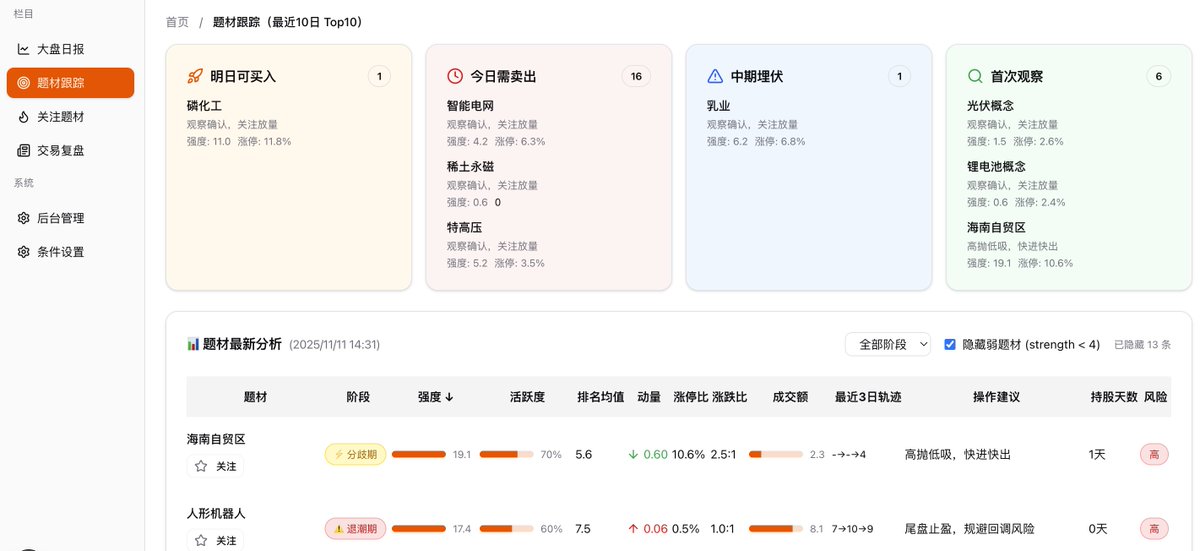
Task: Click the bar chart icon beside 题材最新分析
Action: [193, 344]
